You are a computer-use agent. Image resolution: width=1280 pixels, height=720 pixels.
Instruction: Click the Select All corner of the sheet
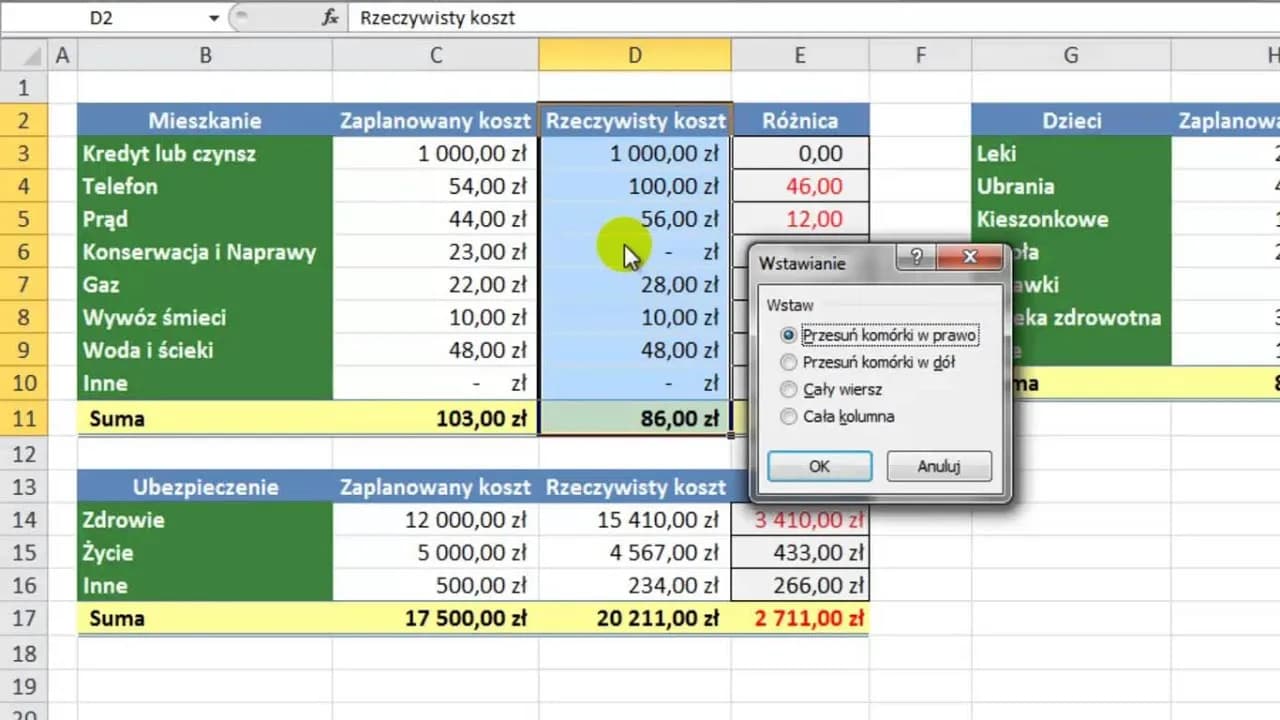tap(23, 56)
